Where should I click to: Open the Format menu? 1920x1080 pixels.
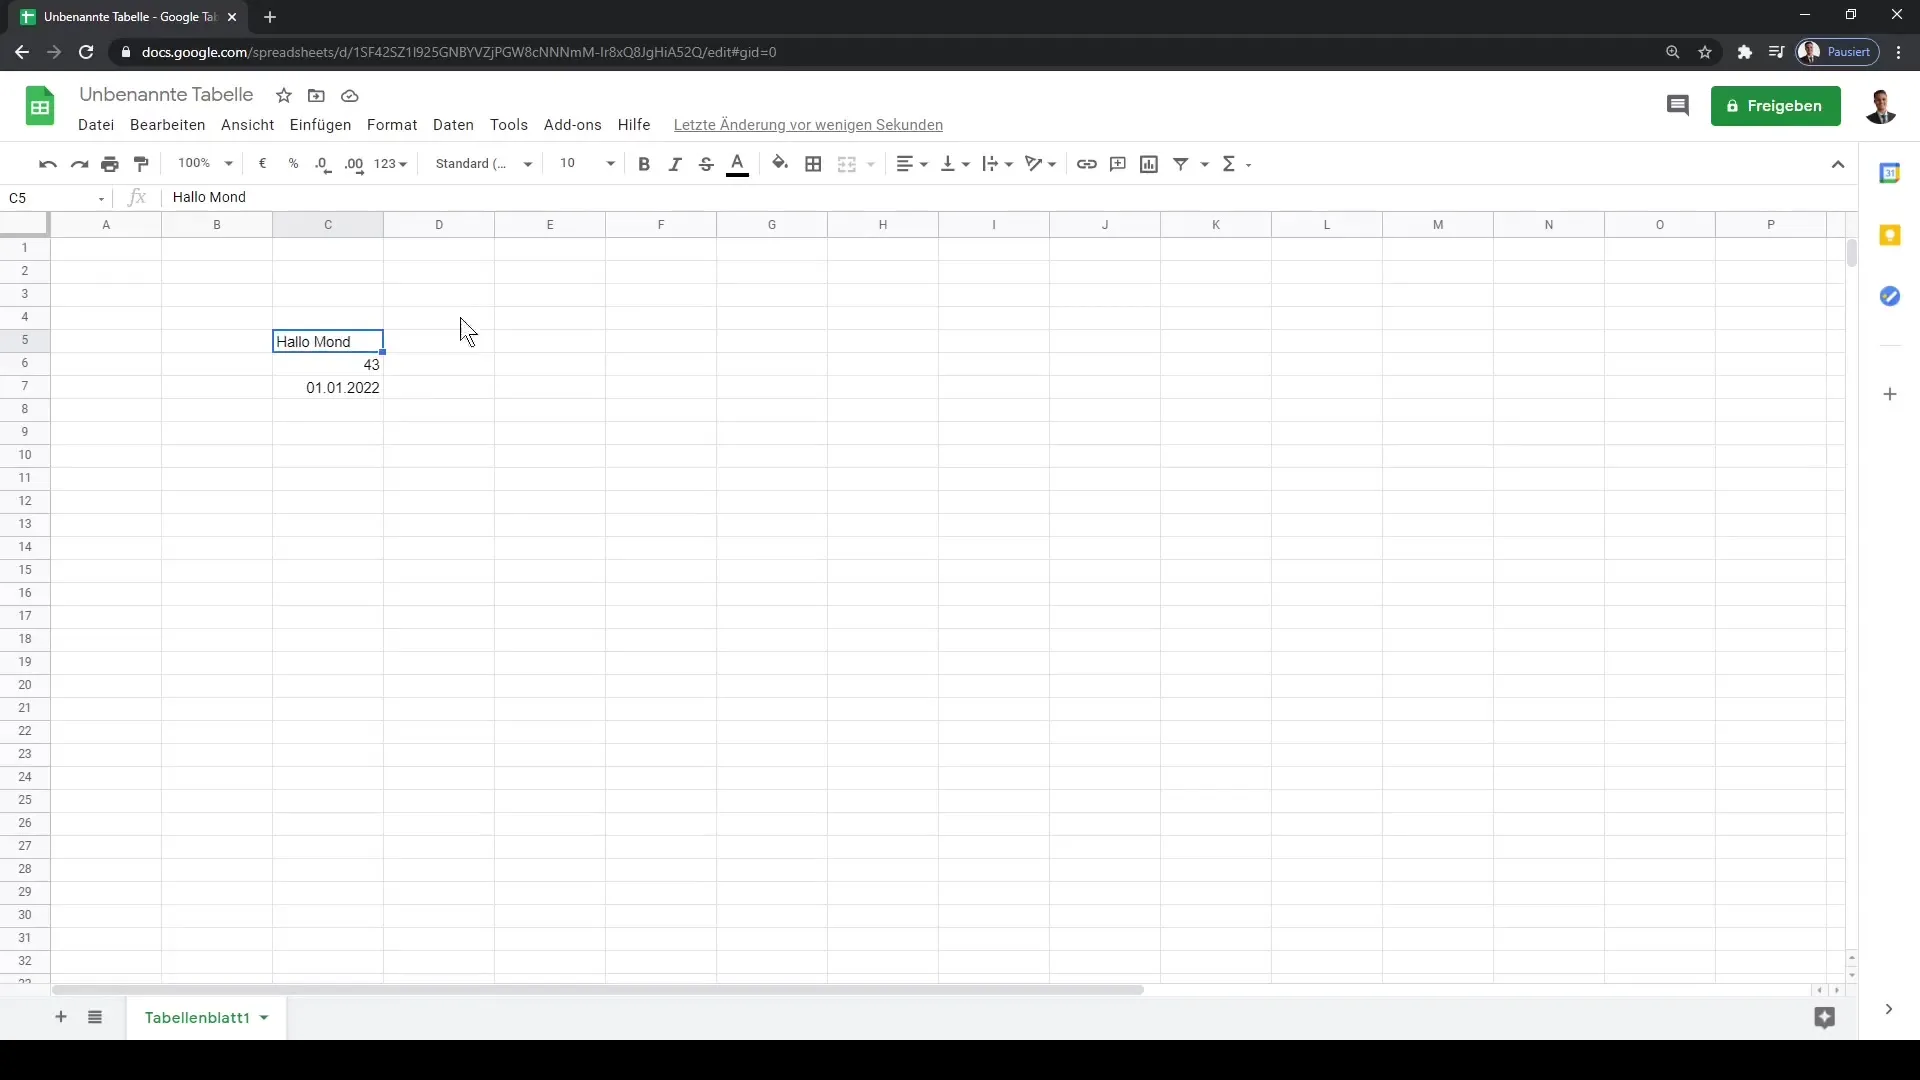point(392,124)
